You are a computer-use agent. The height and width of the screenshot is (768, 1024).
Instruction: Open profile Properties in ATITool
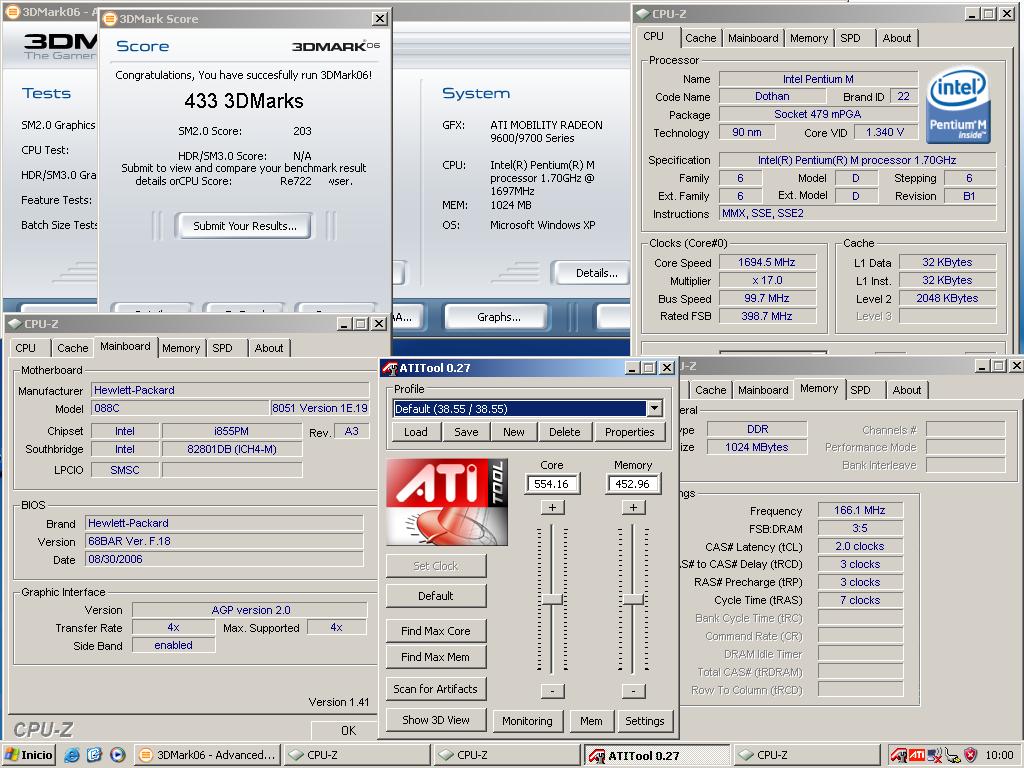[630, 432]
